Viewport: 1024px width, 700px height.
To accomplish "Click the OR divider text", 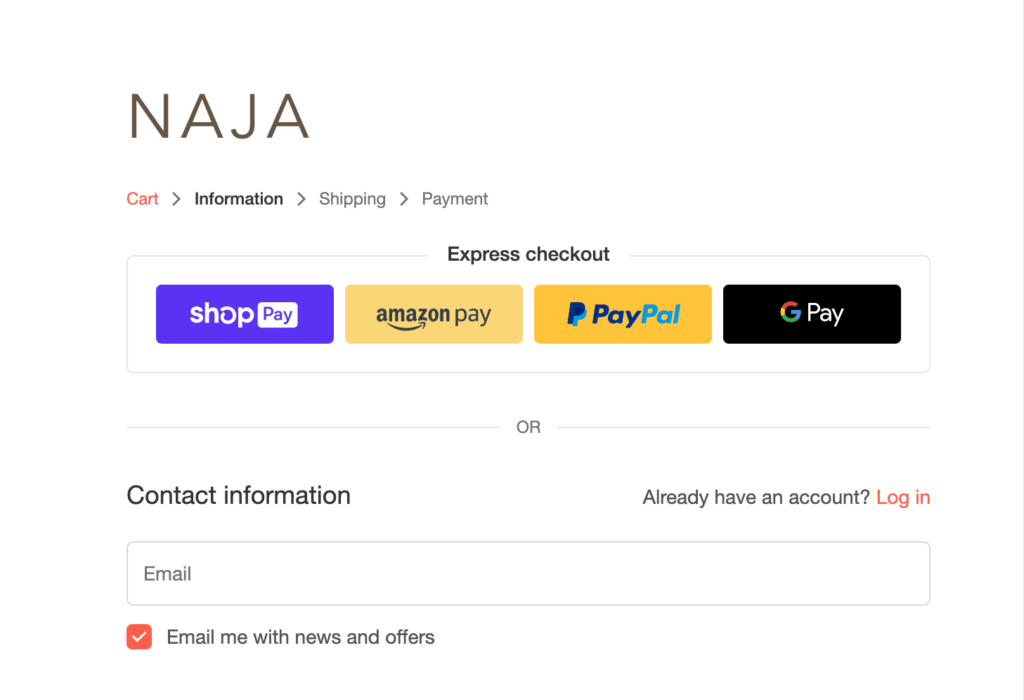I will [528, 427].
